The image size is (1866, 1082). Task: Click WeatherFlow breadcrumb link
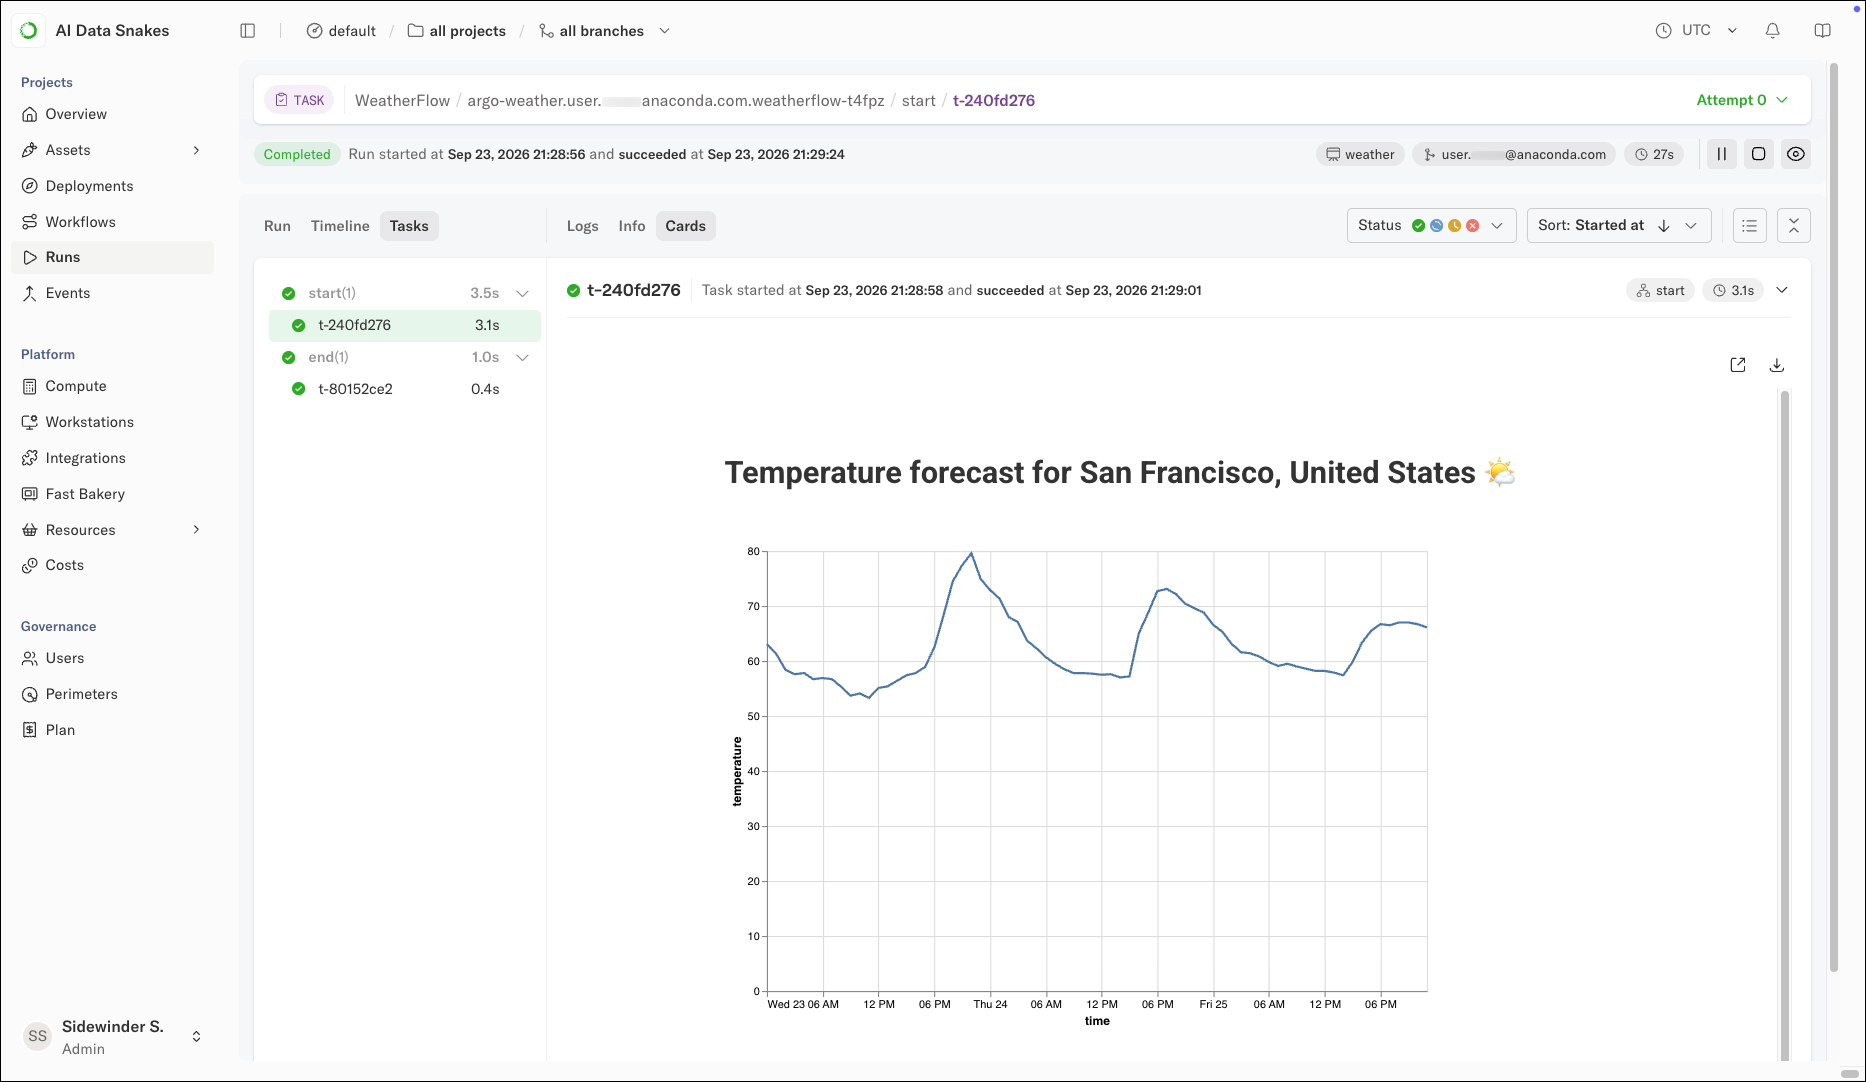coord(403,100)
